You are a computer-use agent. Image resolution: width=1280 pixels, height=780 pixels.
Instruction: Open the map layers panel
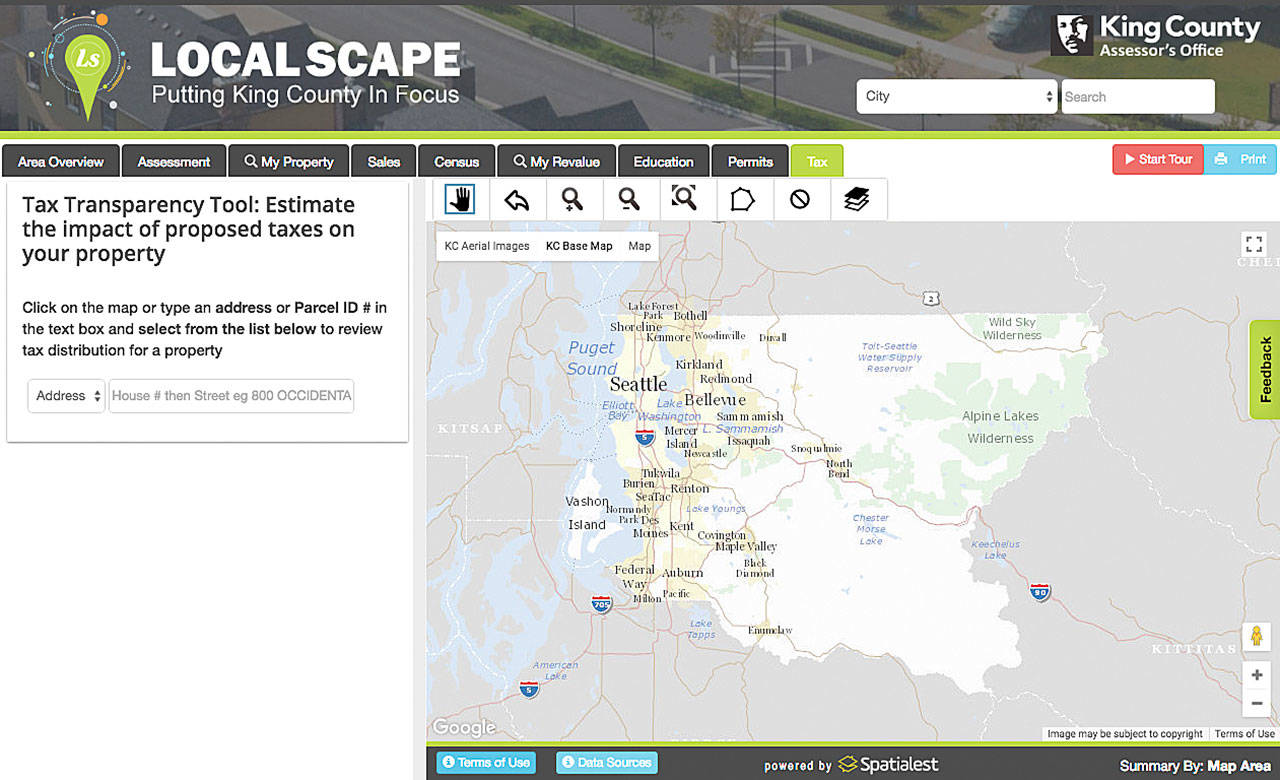(858, 198)
